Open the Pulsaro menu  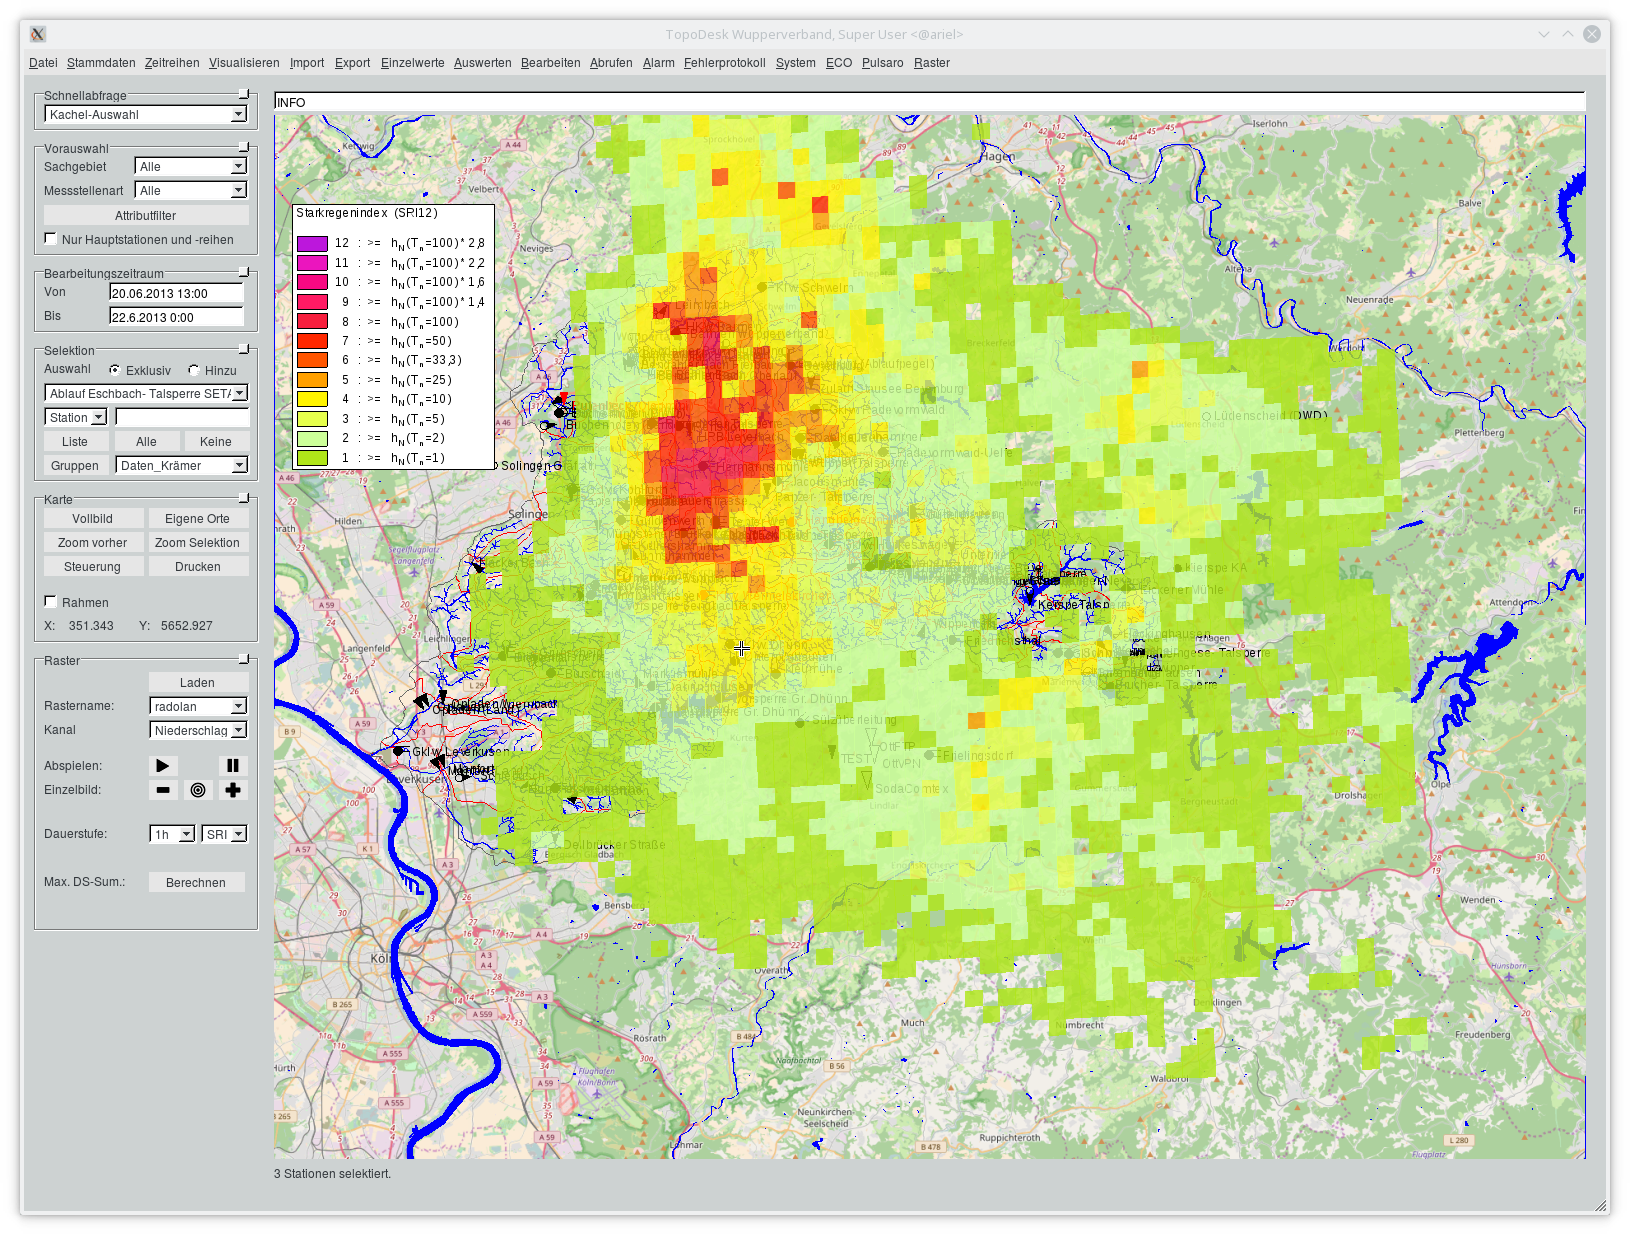882,63
